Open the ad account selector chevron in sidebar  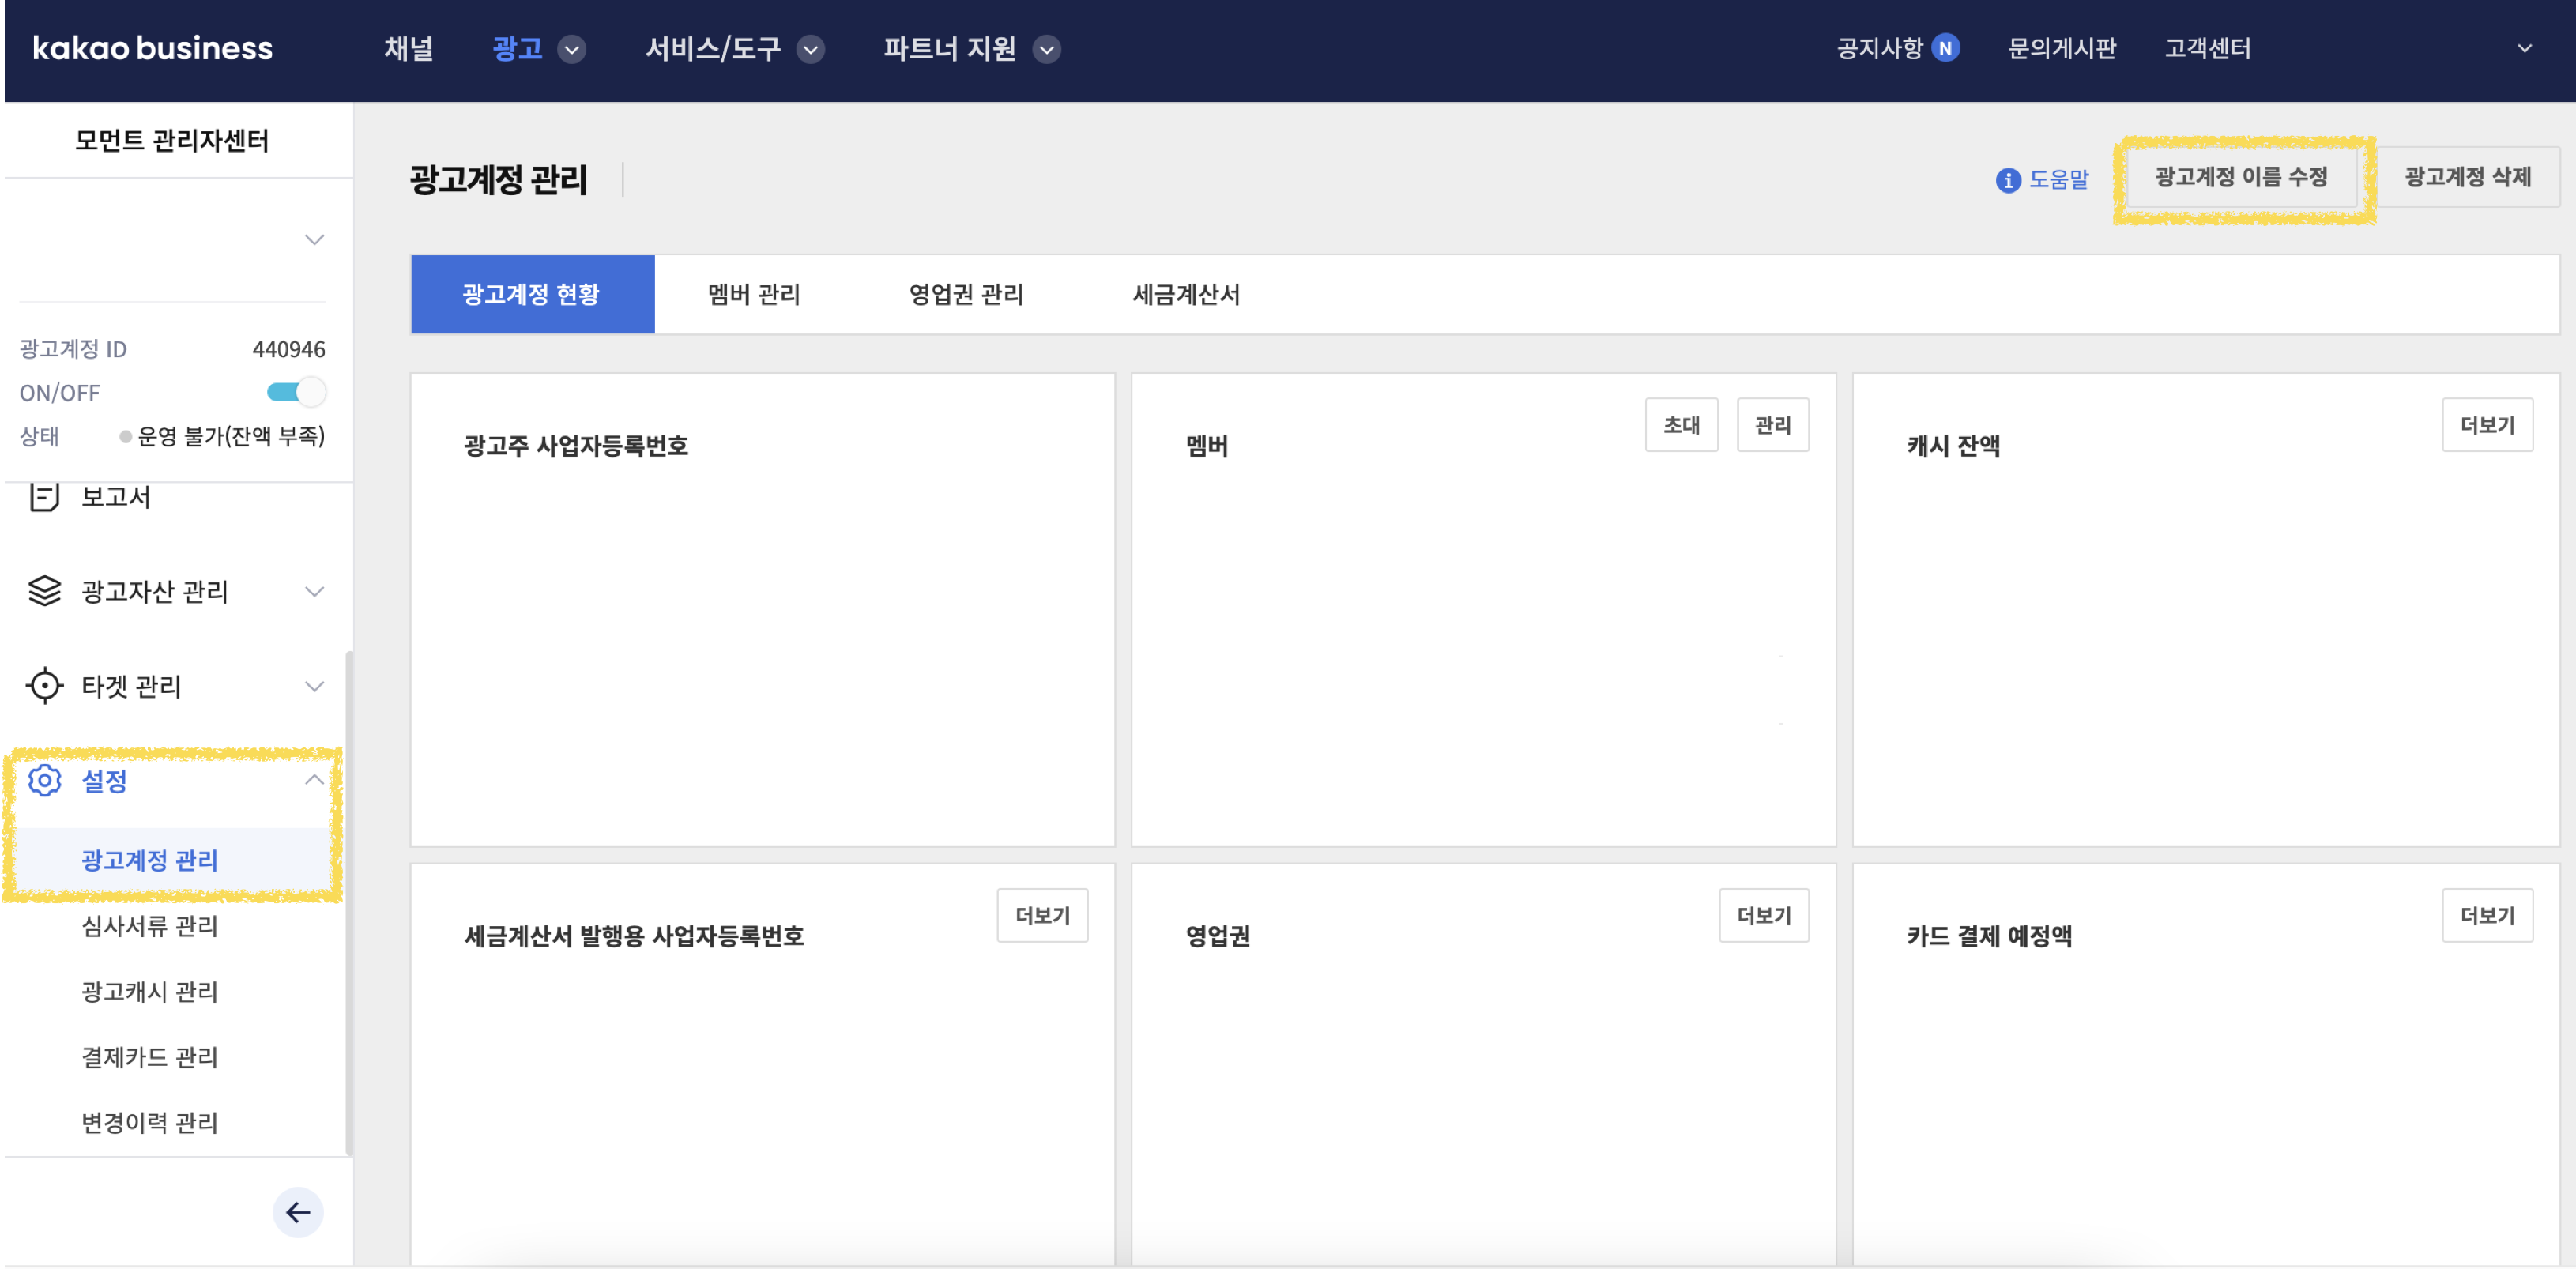[314, 239]
